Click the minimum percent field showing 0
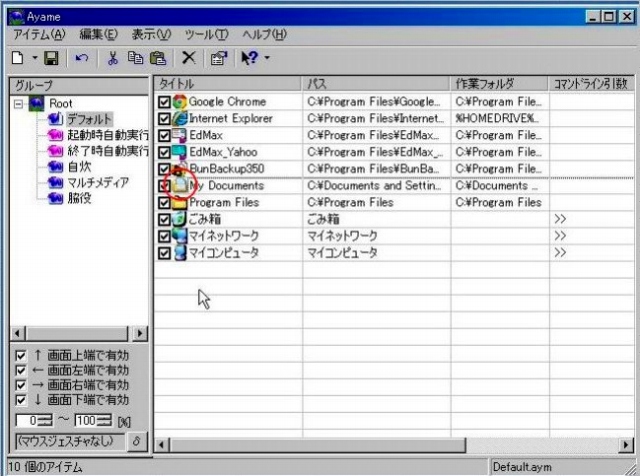The width and height of the screenshot is (640, 476). tap(27, 420)
